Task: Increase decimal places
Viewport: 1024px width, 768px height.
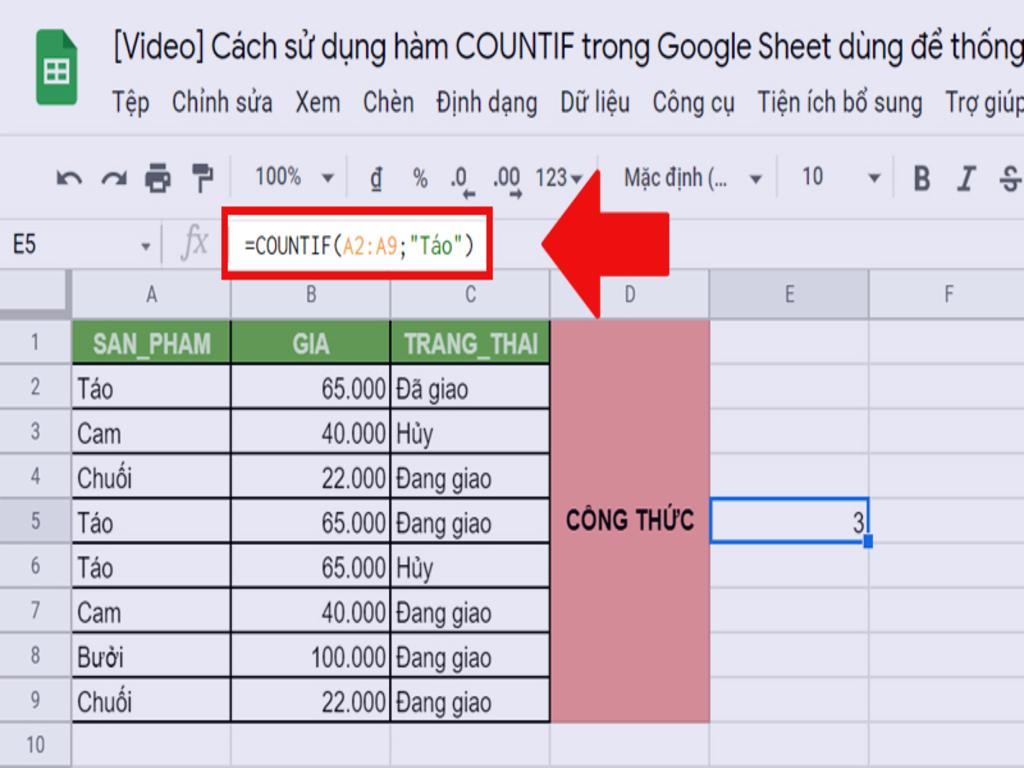Action: coord(506,178)
